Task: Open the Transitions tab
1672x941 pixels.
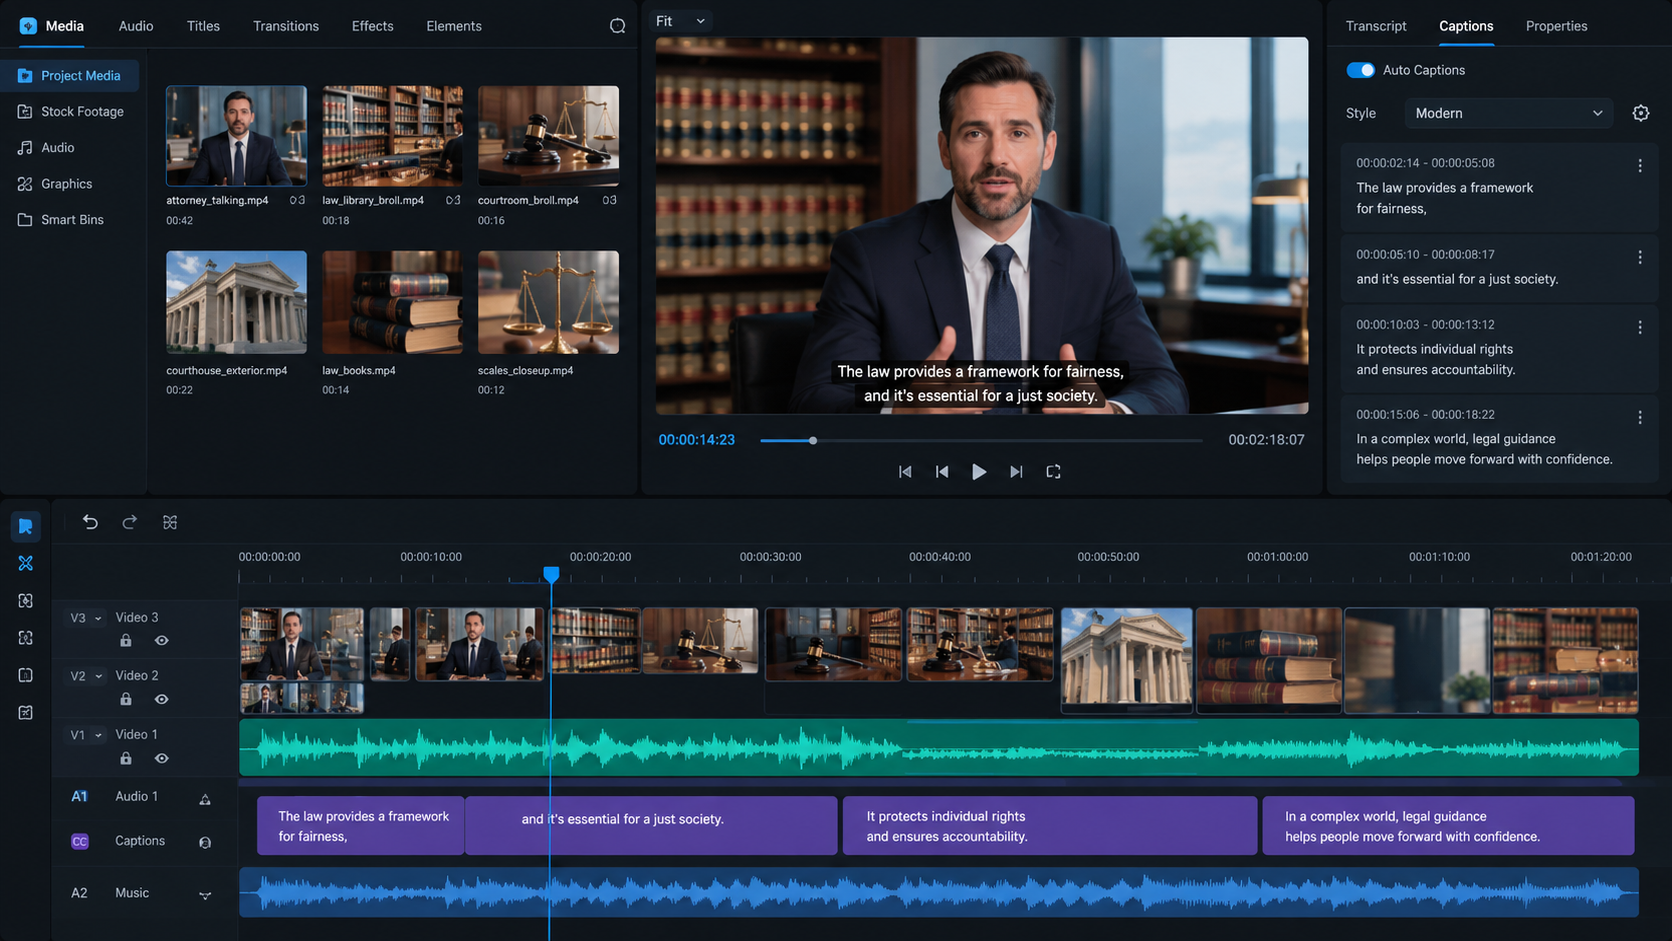Action: coord(286,26)
